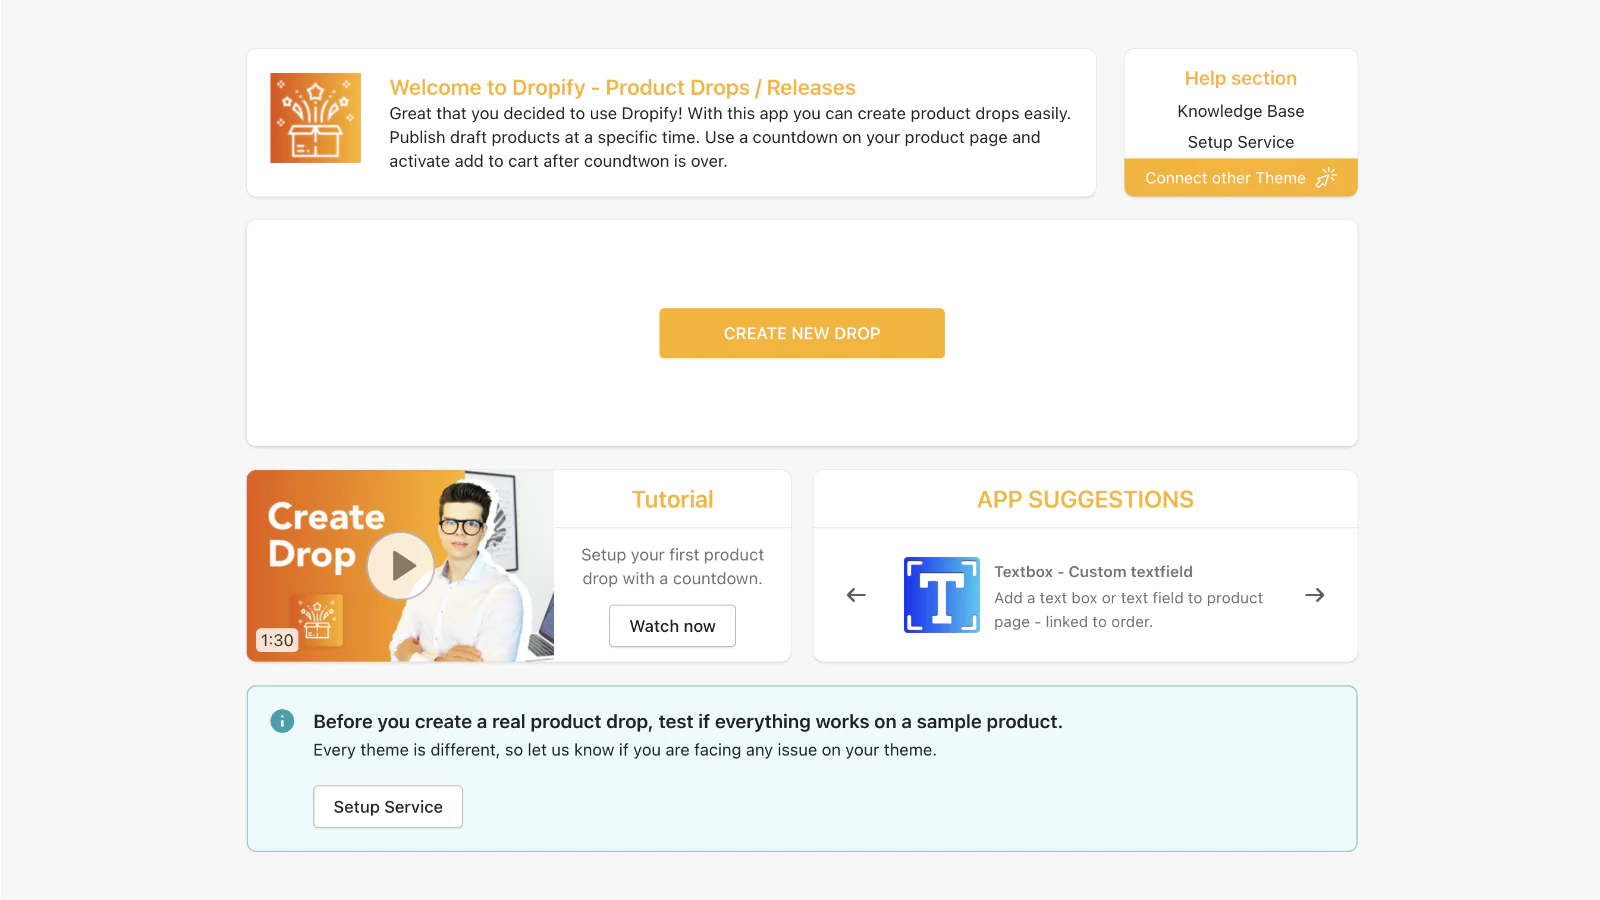Click the 1:30 duration badge on video
The image size is (1600, 900).
[x=277, y=640]
